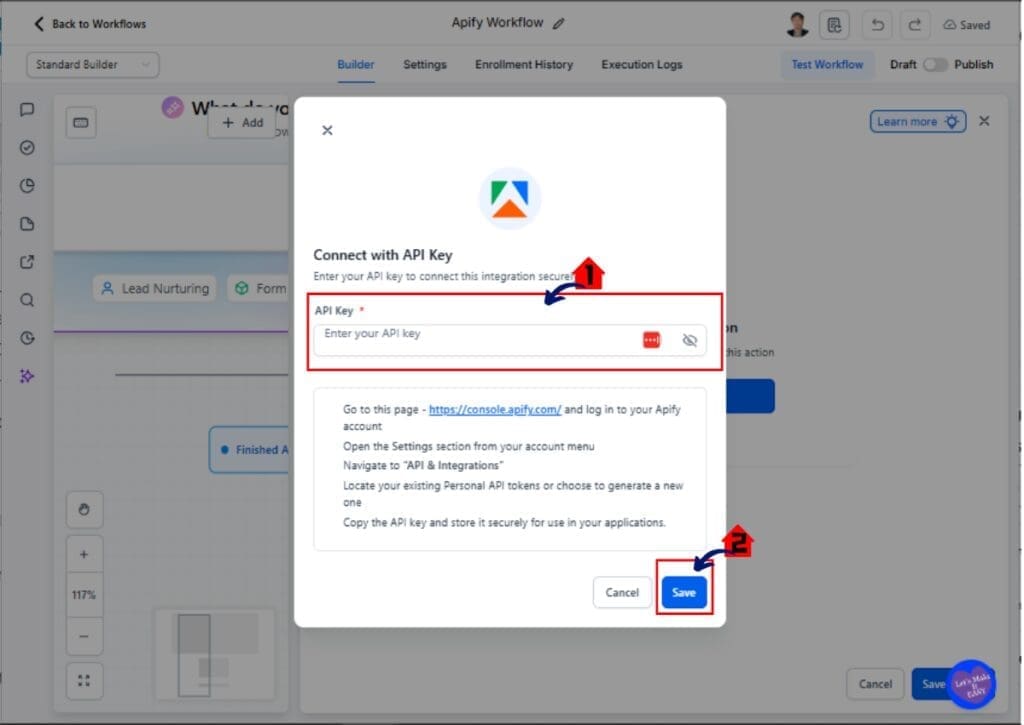Click Save in the background panel
1024x725 pixels.
pos(933,684)
